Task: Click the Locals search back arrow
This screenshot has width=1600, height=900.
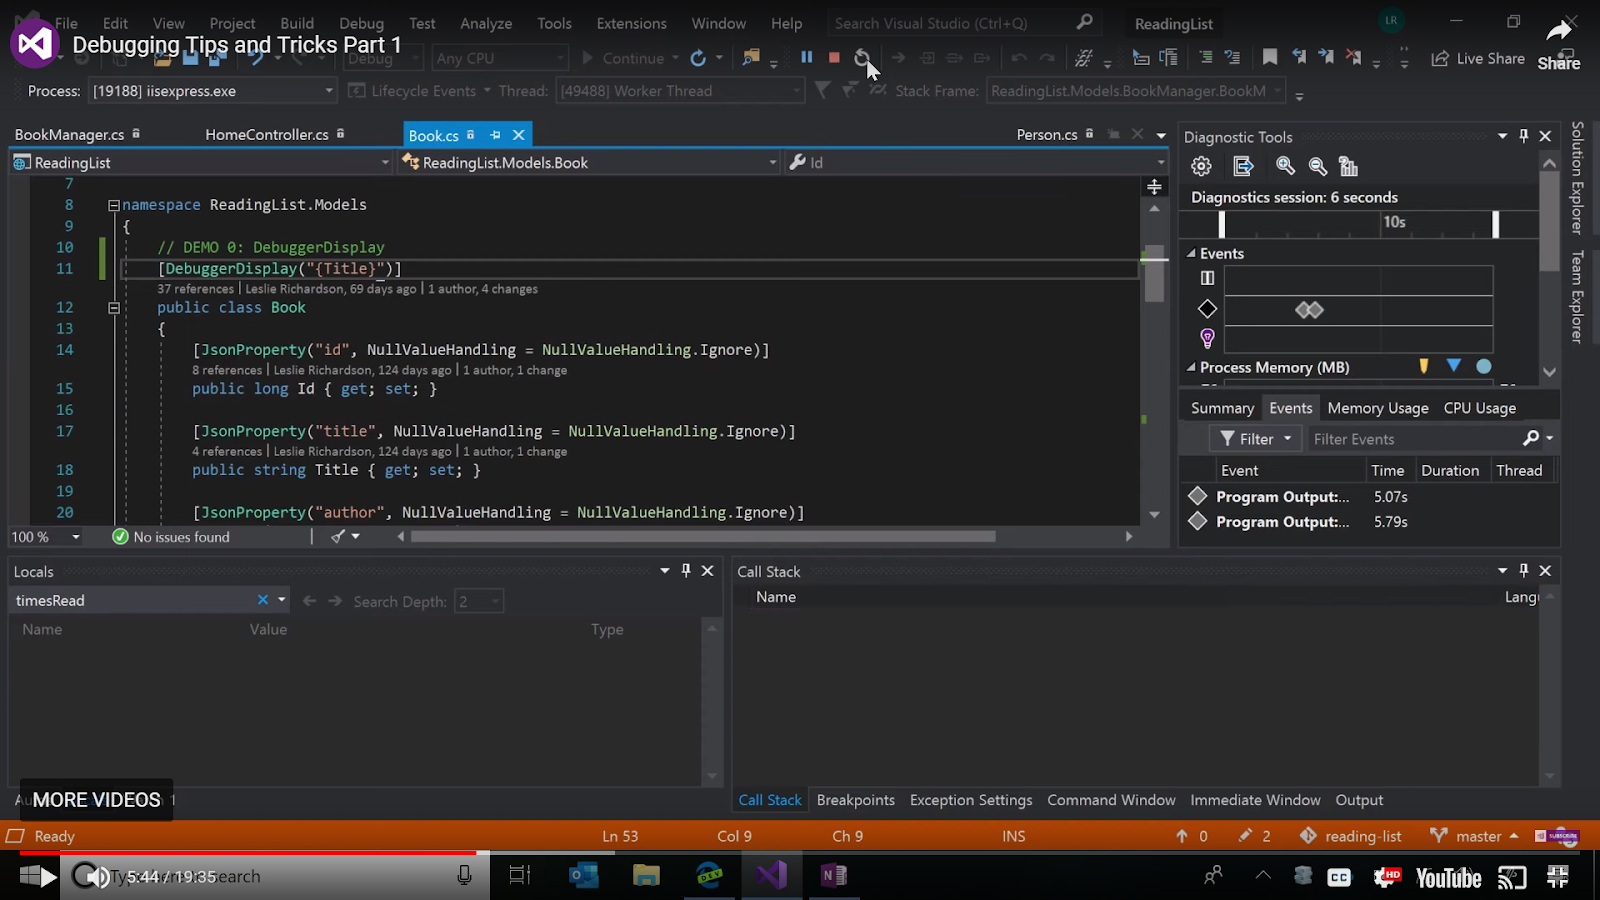Action: (x=310, y=601)
